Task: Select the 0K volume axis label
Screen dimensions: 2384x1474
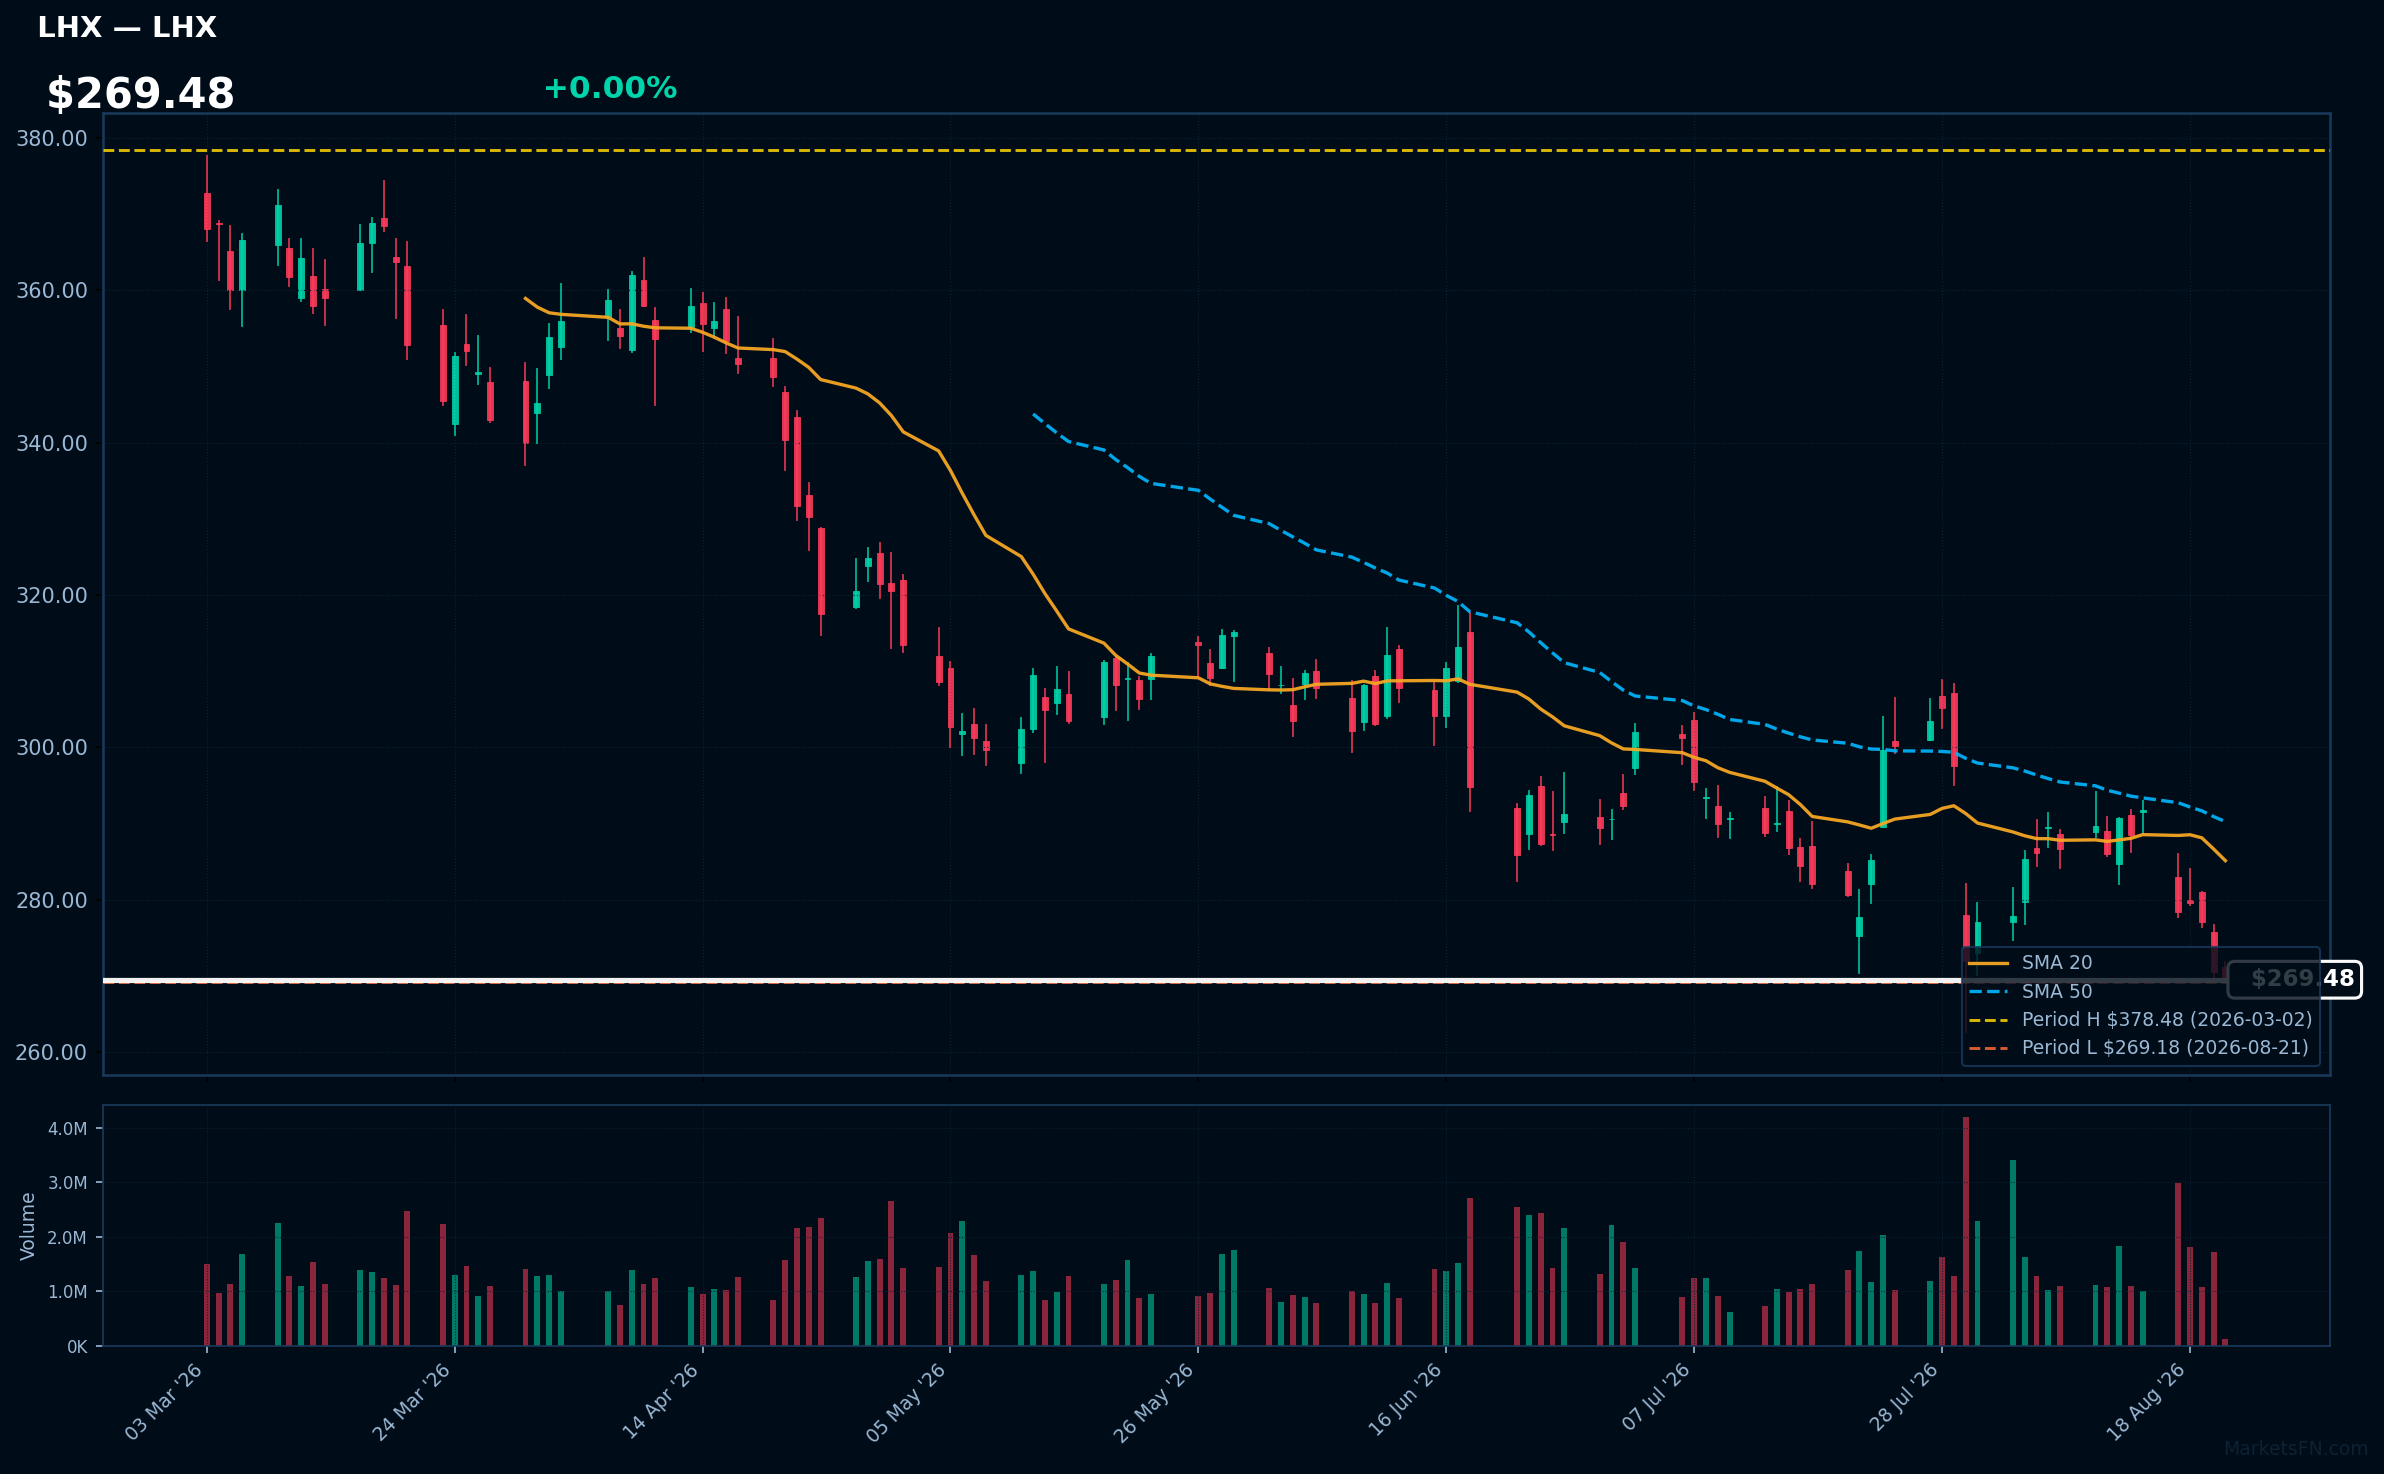Action: click(x=77, y=1347)
